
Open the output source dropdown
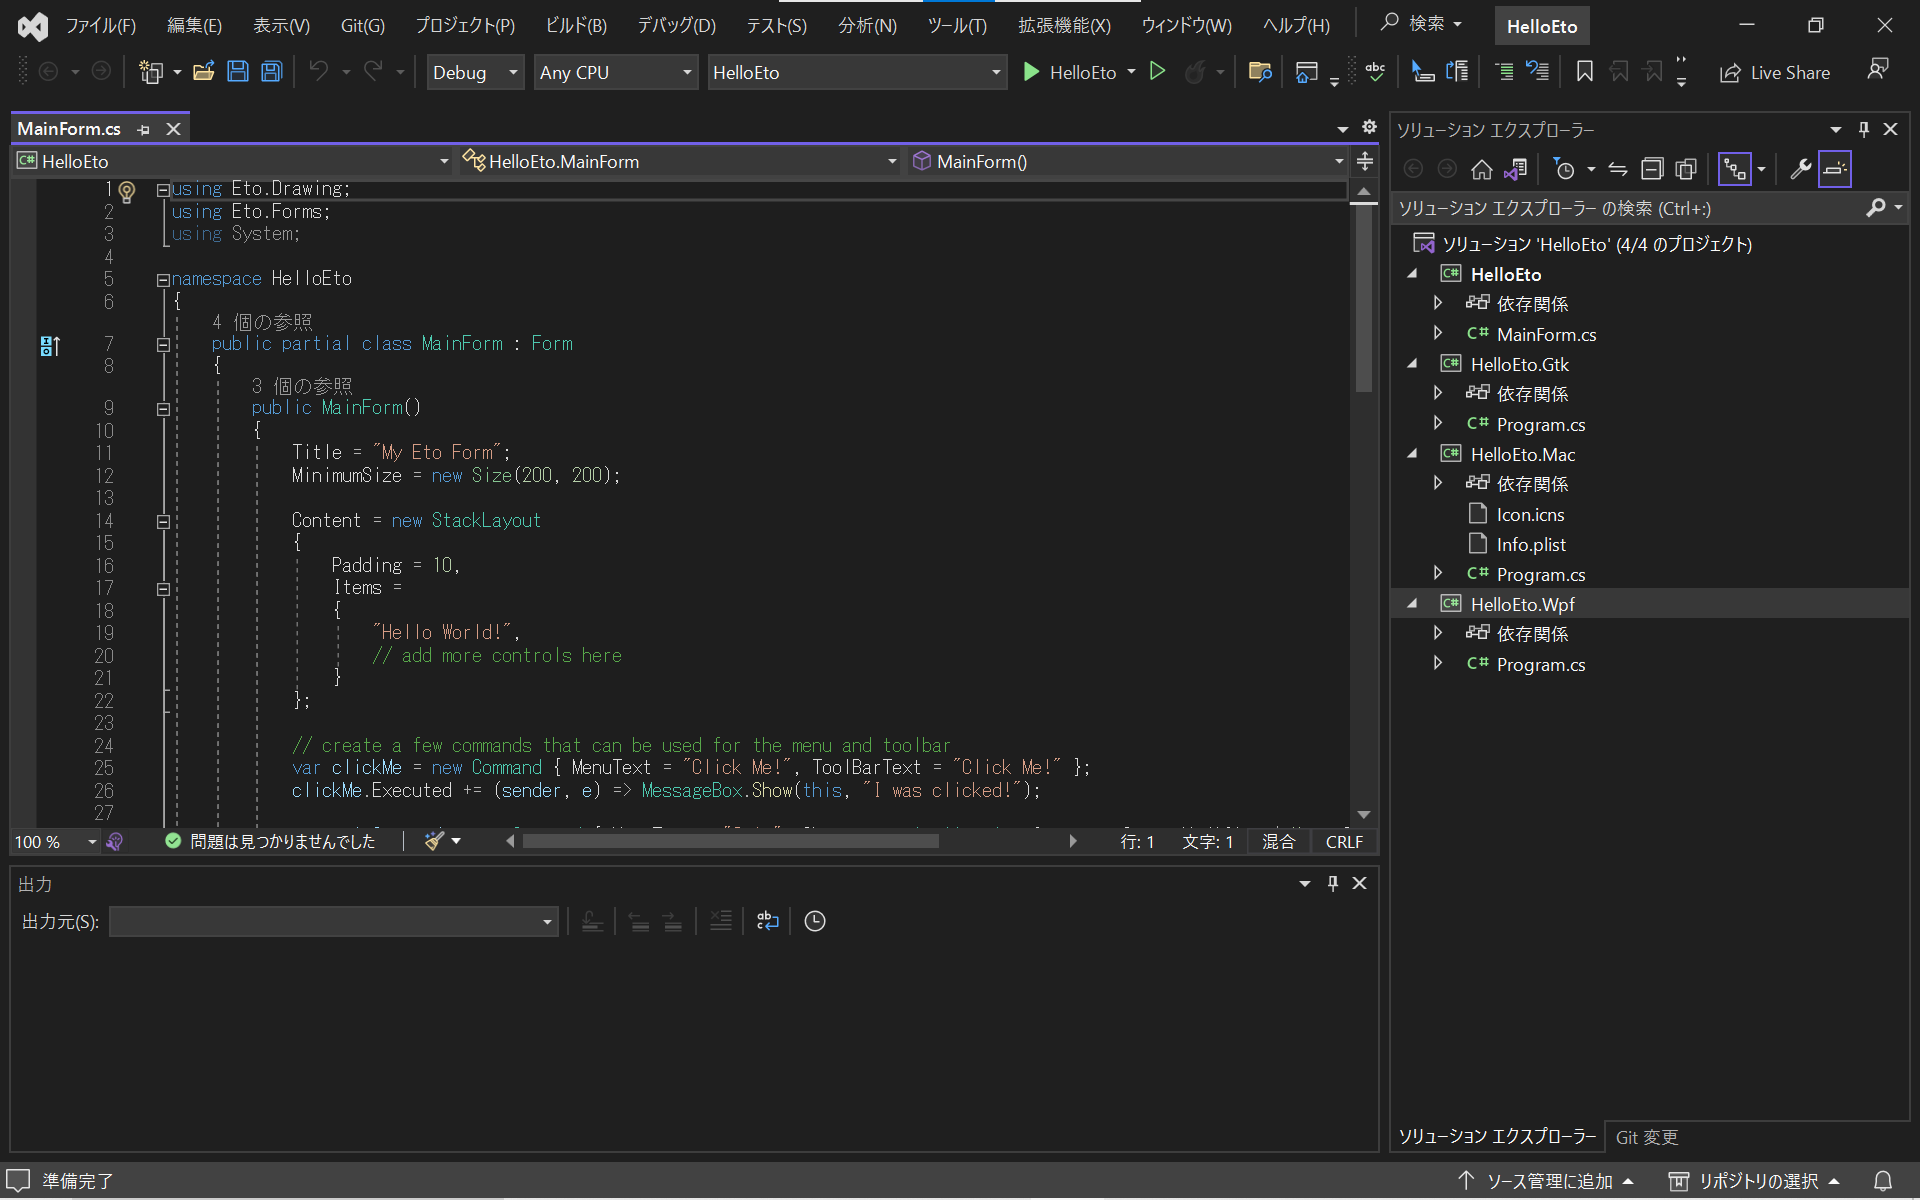(x=333, y=921)
